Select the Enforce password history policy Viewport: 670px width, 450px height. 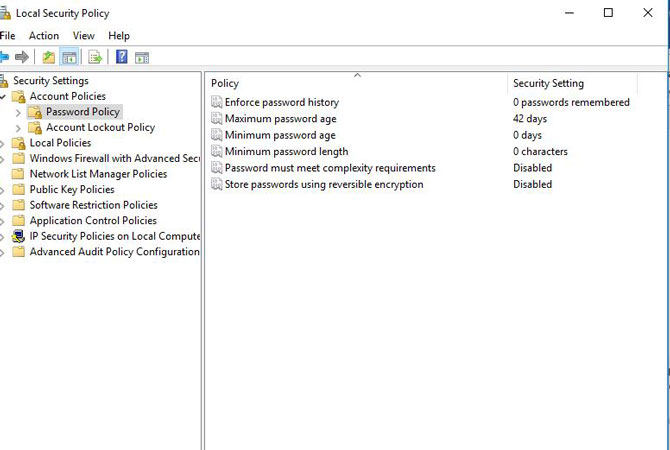click(282, 102)
